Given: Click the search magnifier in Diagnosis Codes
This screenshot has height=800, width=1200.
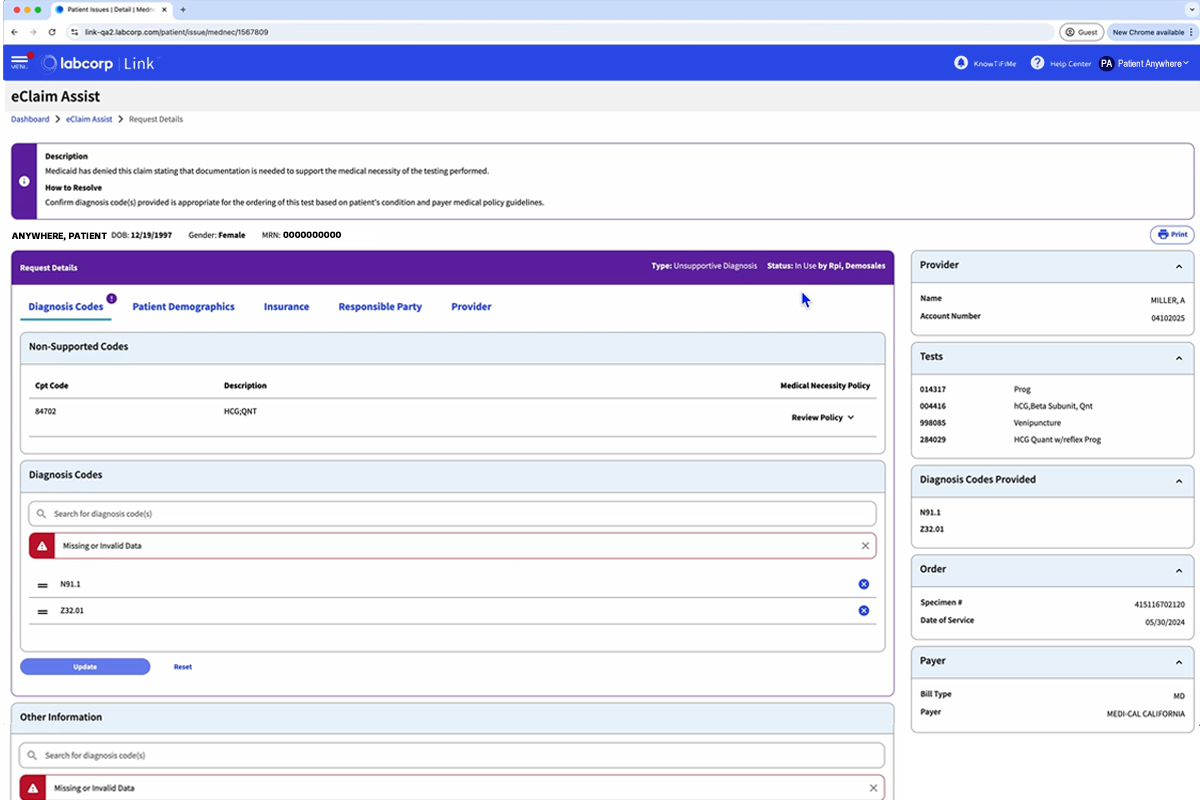Looking at the screenshot, I should (40, 512).
